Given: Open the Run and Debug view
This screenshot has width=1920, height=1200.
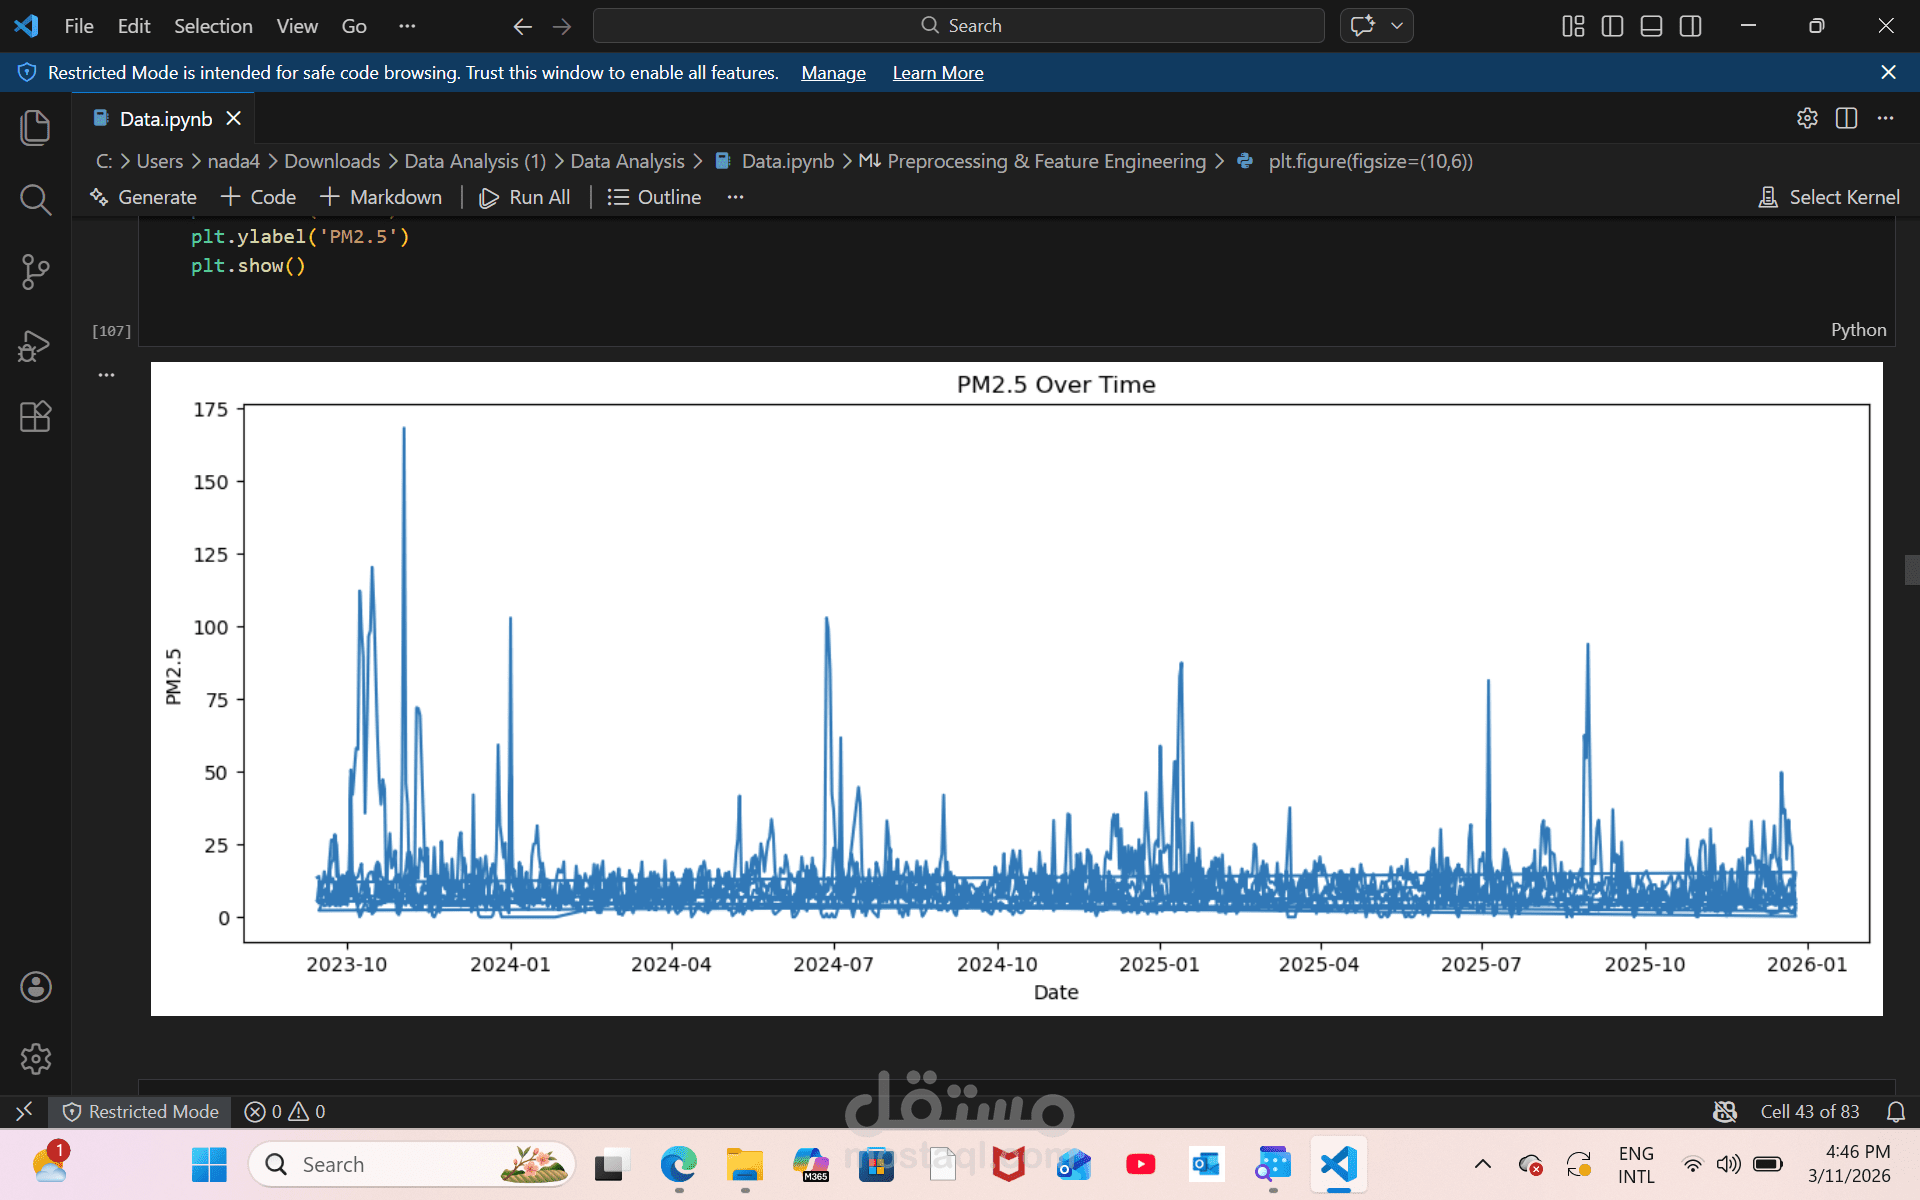Looking at the screenshot, I should click(x=35, y=345).
